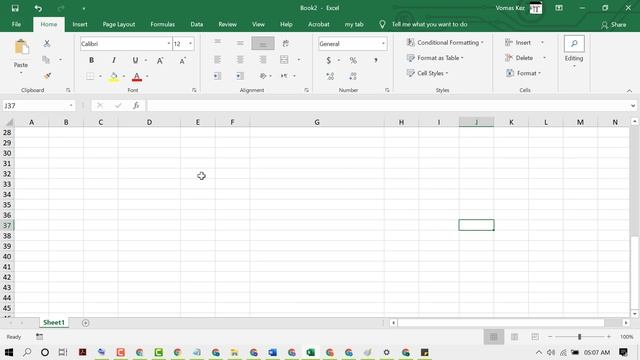Expand Format as Table menu

435,58
